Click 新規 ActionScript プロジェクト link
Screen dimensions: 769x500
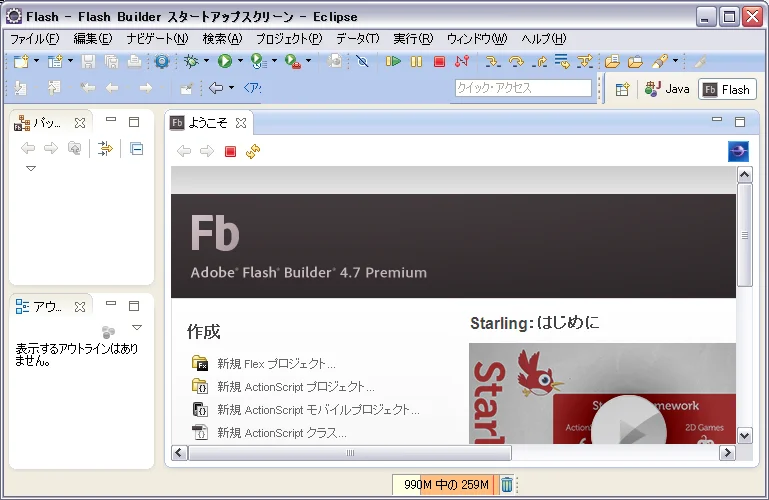[296, 387]
